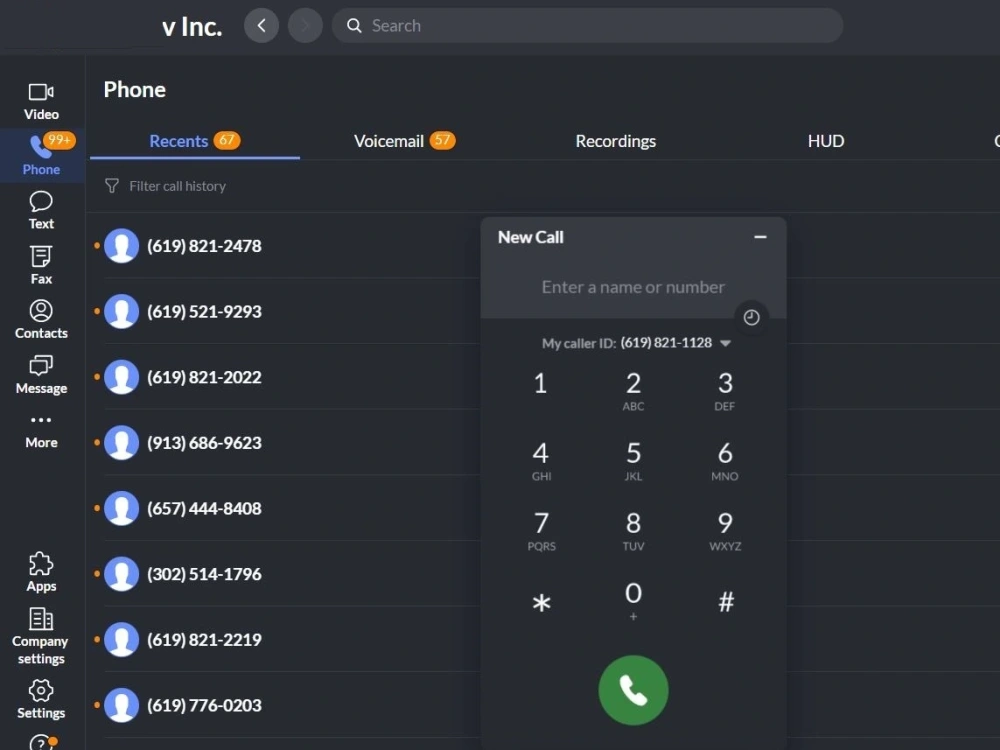Open Settings gear in sidebar
1000x750 pixels.
(x=41, y=699)
